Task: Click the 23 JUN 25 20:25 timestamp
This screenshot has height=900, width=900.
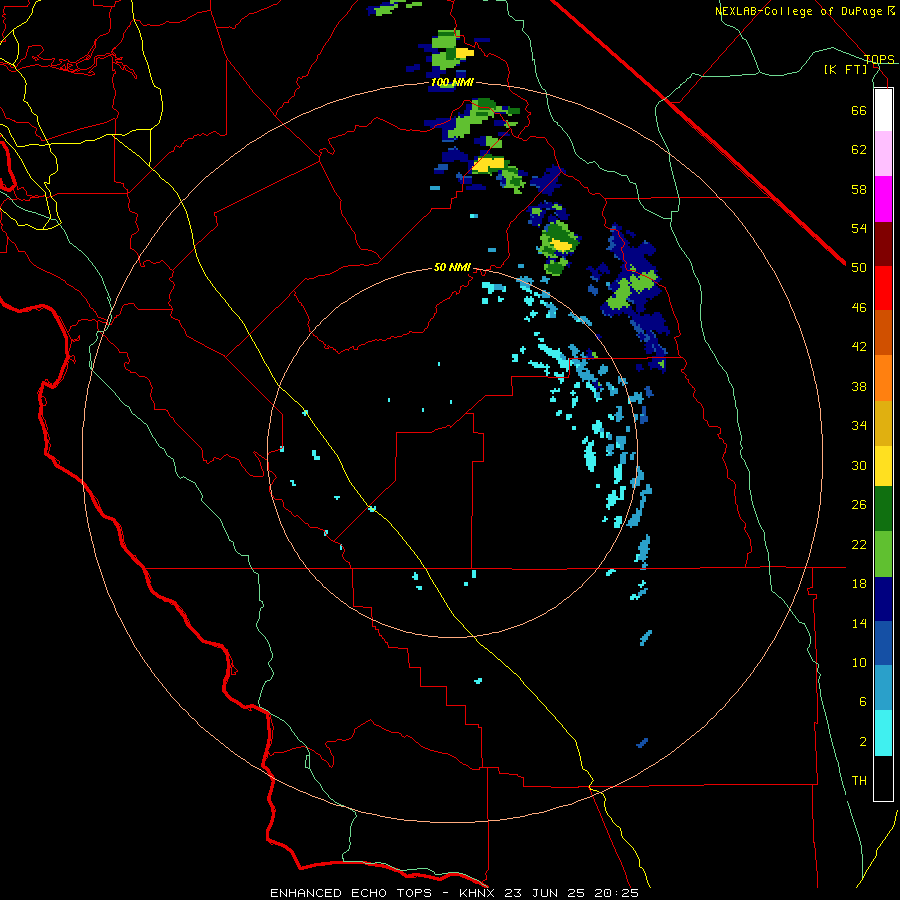Action: pyautogui.click(x=571, y=893)
